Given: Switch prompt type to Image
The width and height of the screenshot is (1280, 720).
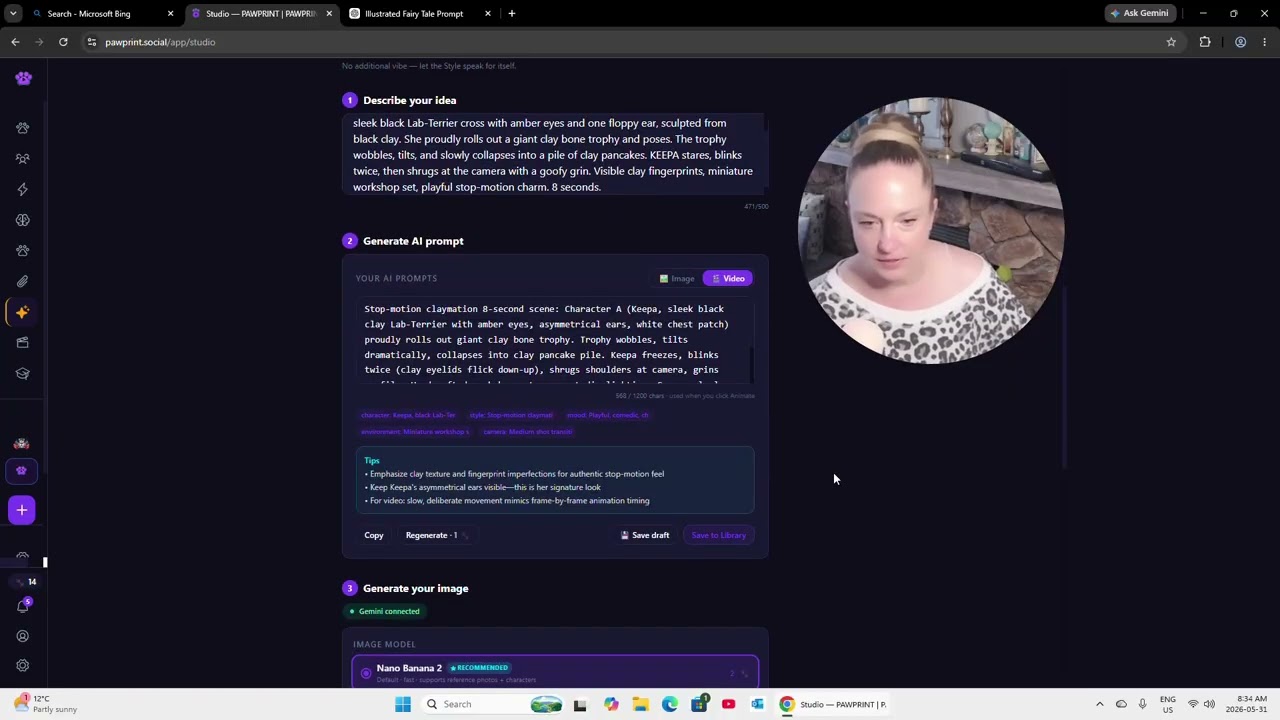Looking at the screenshot, I should point(677,278).
